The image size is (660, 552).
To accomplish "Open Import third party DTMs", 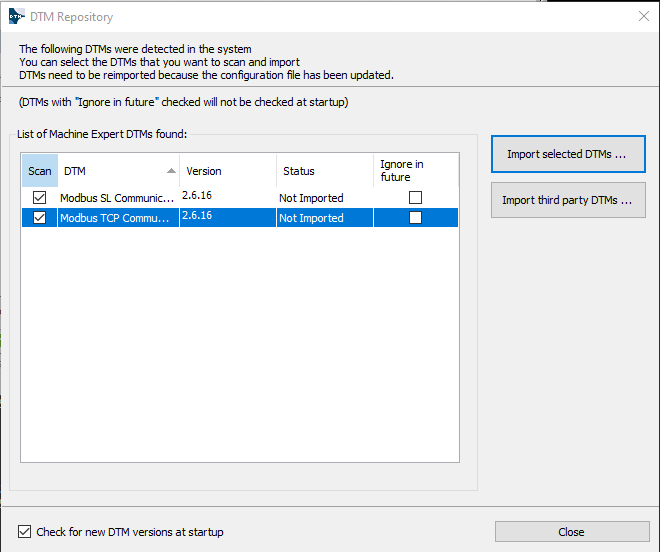I will (x=568, y=200).
